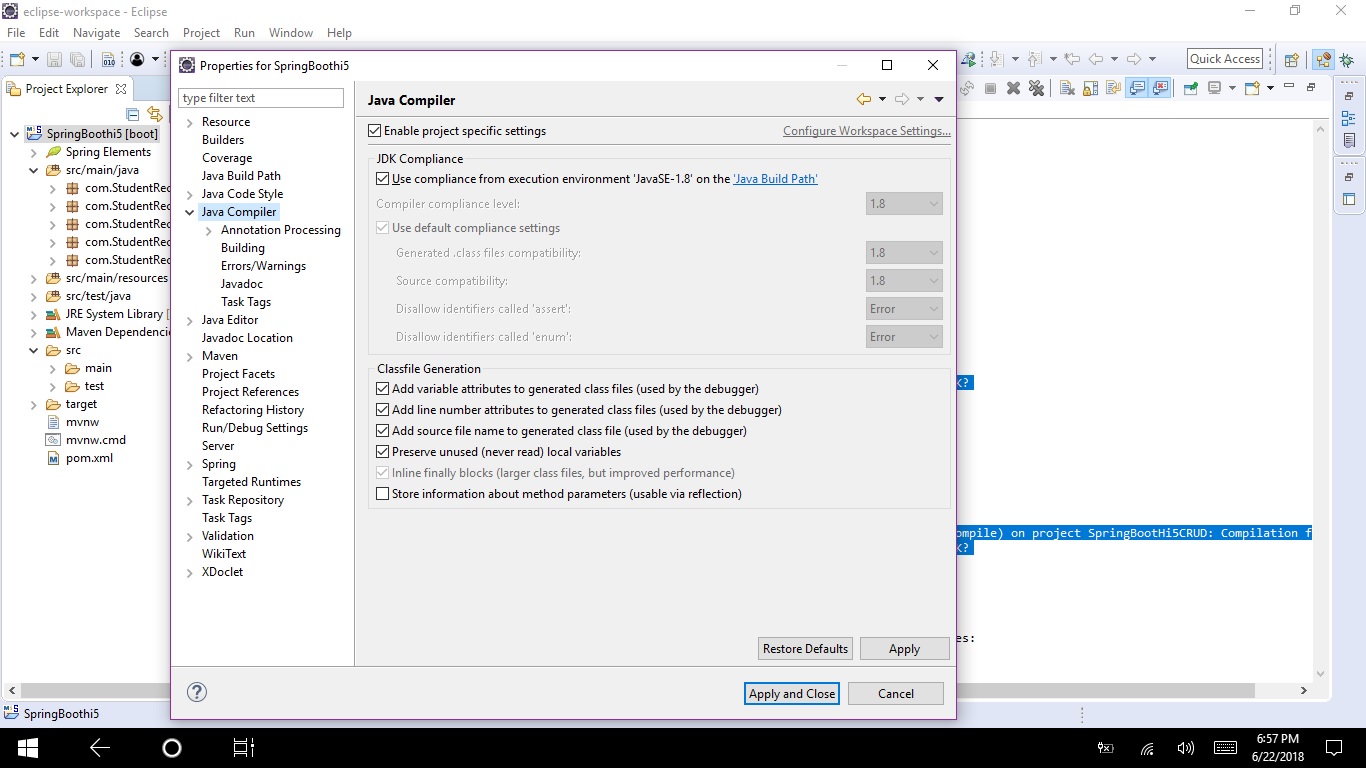1366x768 pixels.
Task: Click the Cancel button
Action: pos(896,694)
